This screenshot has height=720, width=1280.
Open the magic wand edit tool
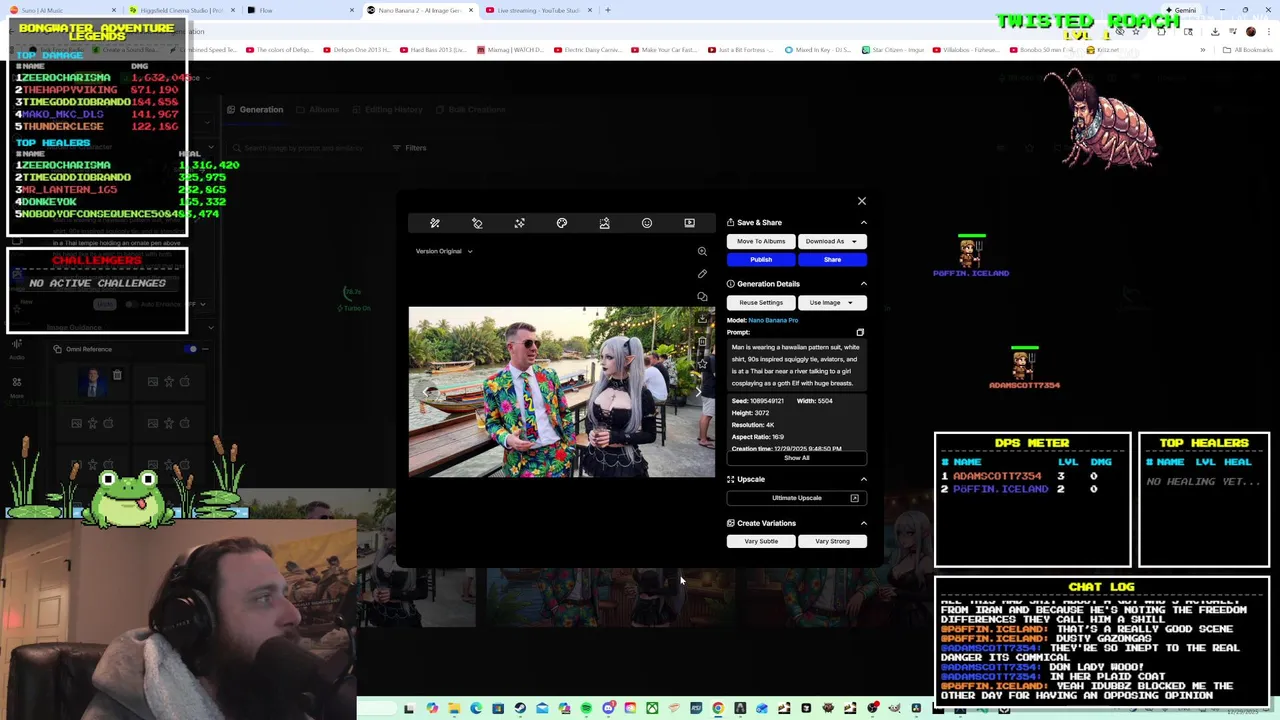pos(435,223)
